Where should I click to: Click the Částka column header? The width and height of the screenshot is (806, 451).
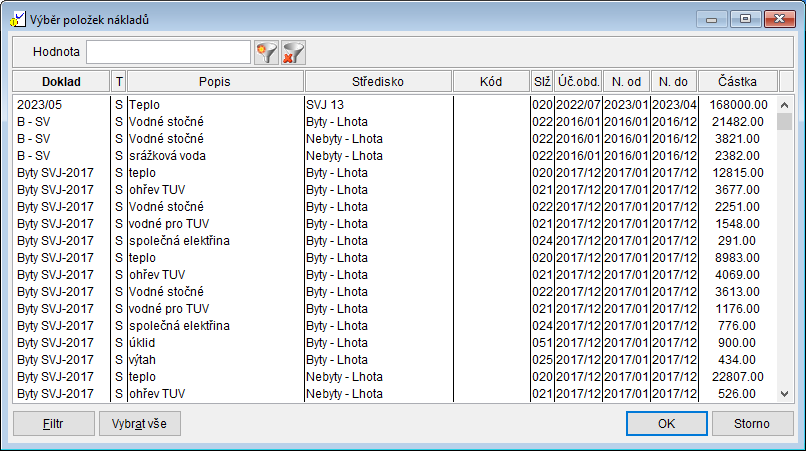pos(737,81)
